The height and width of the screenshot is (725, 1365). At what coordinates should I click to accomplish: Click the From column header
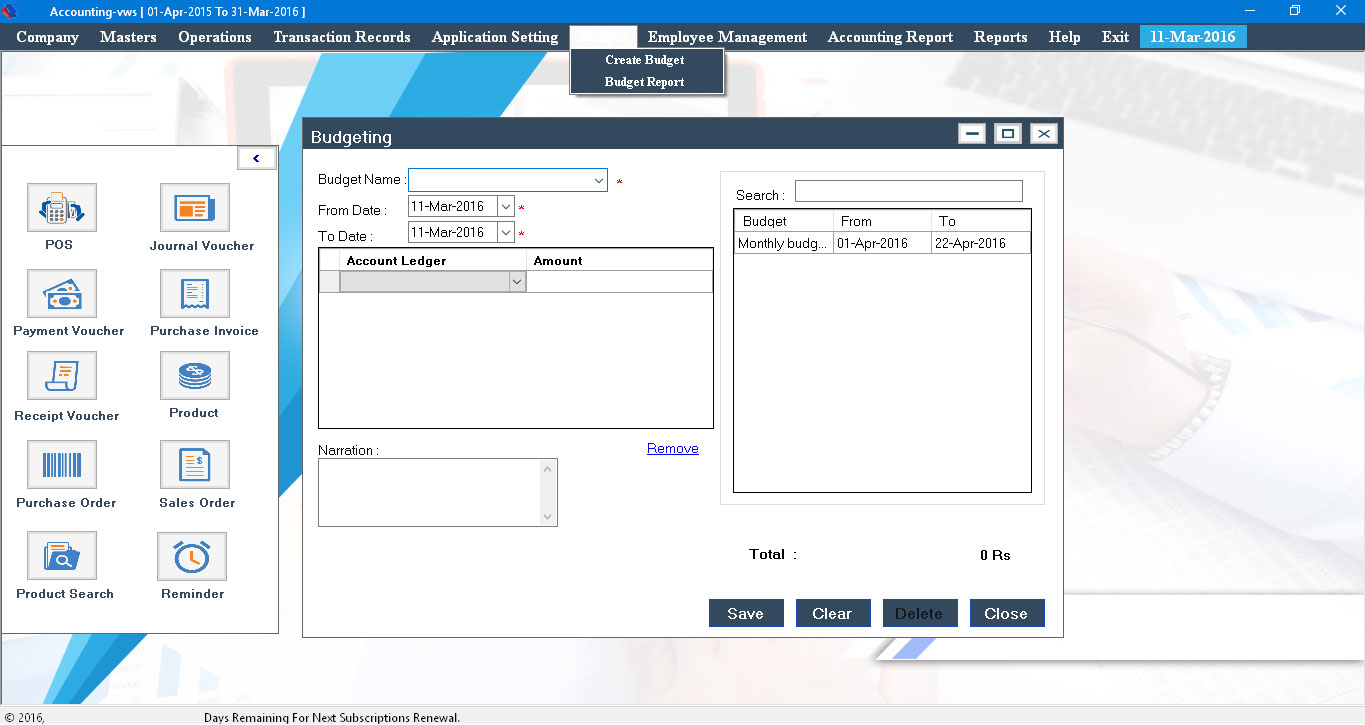pyautogui.click(x=882, y=221)
